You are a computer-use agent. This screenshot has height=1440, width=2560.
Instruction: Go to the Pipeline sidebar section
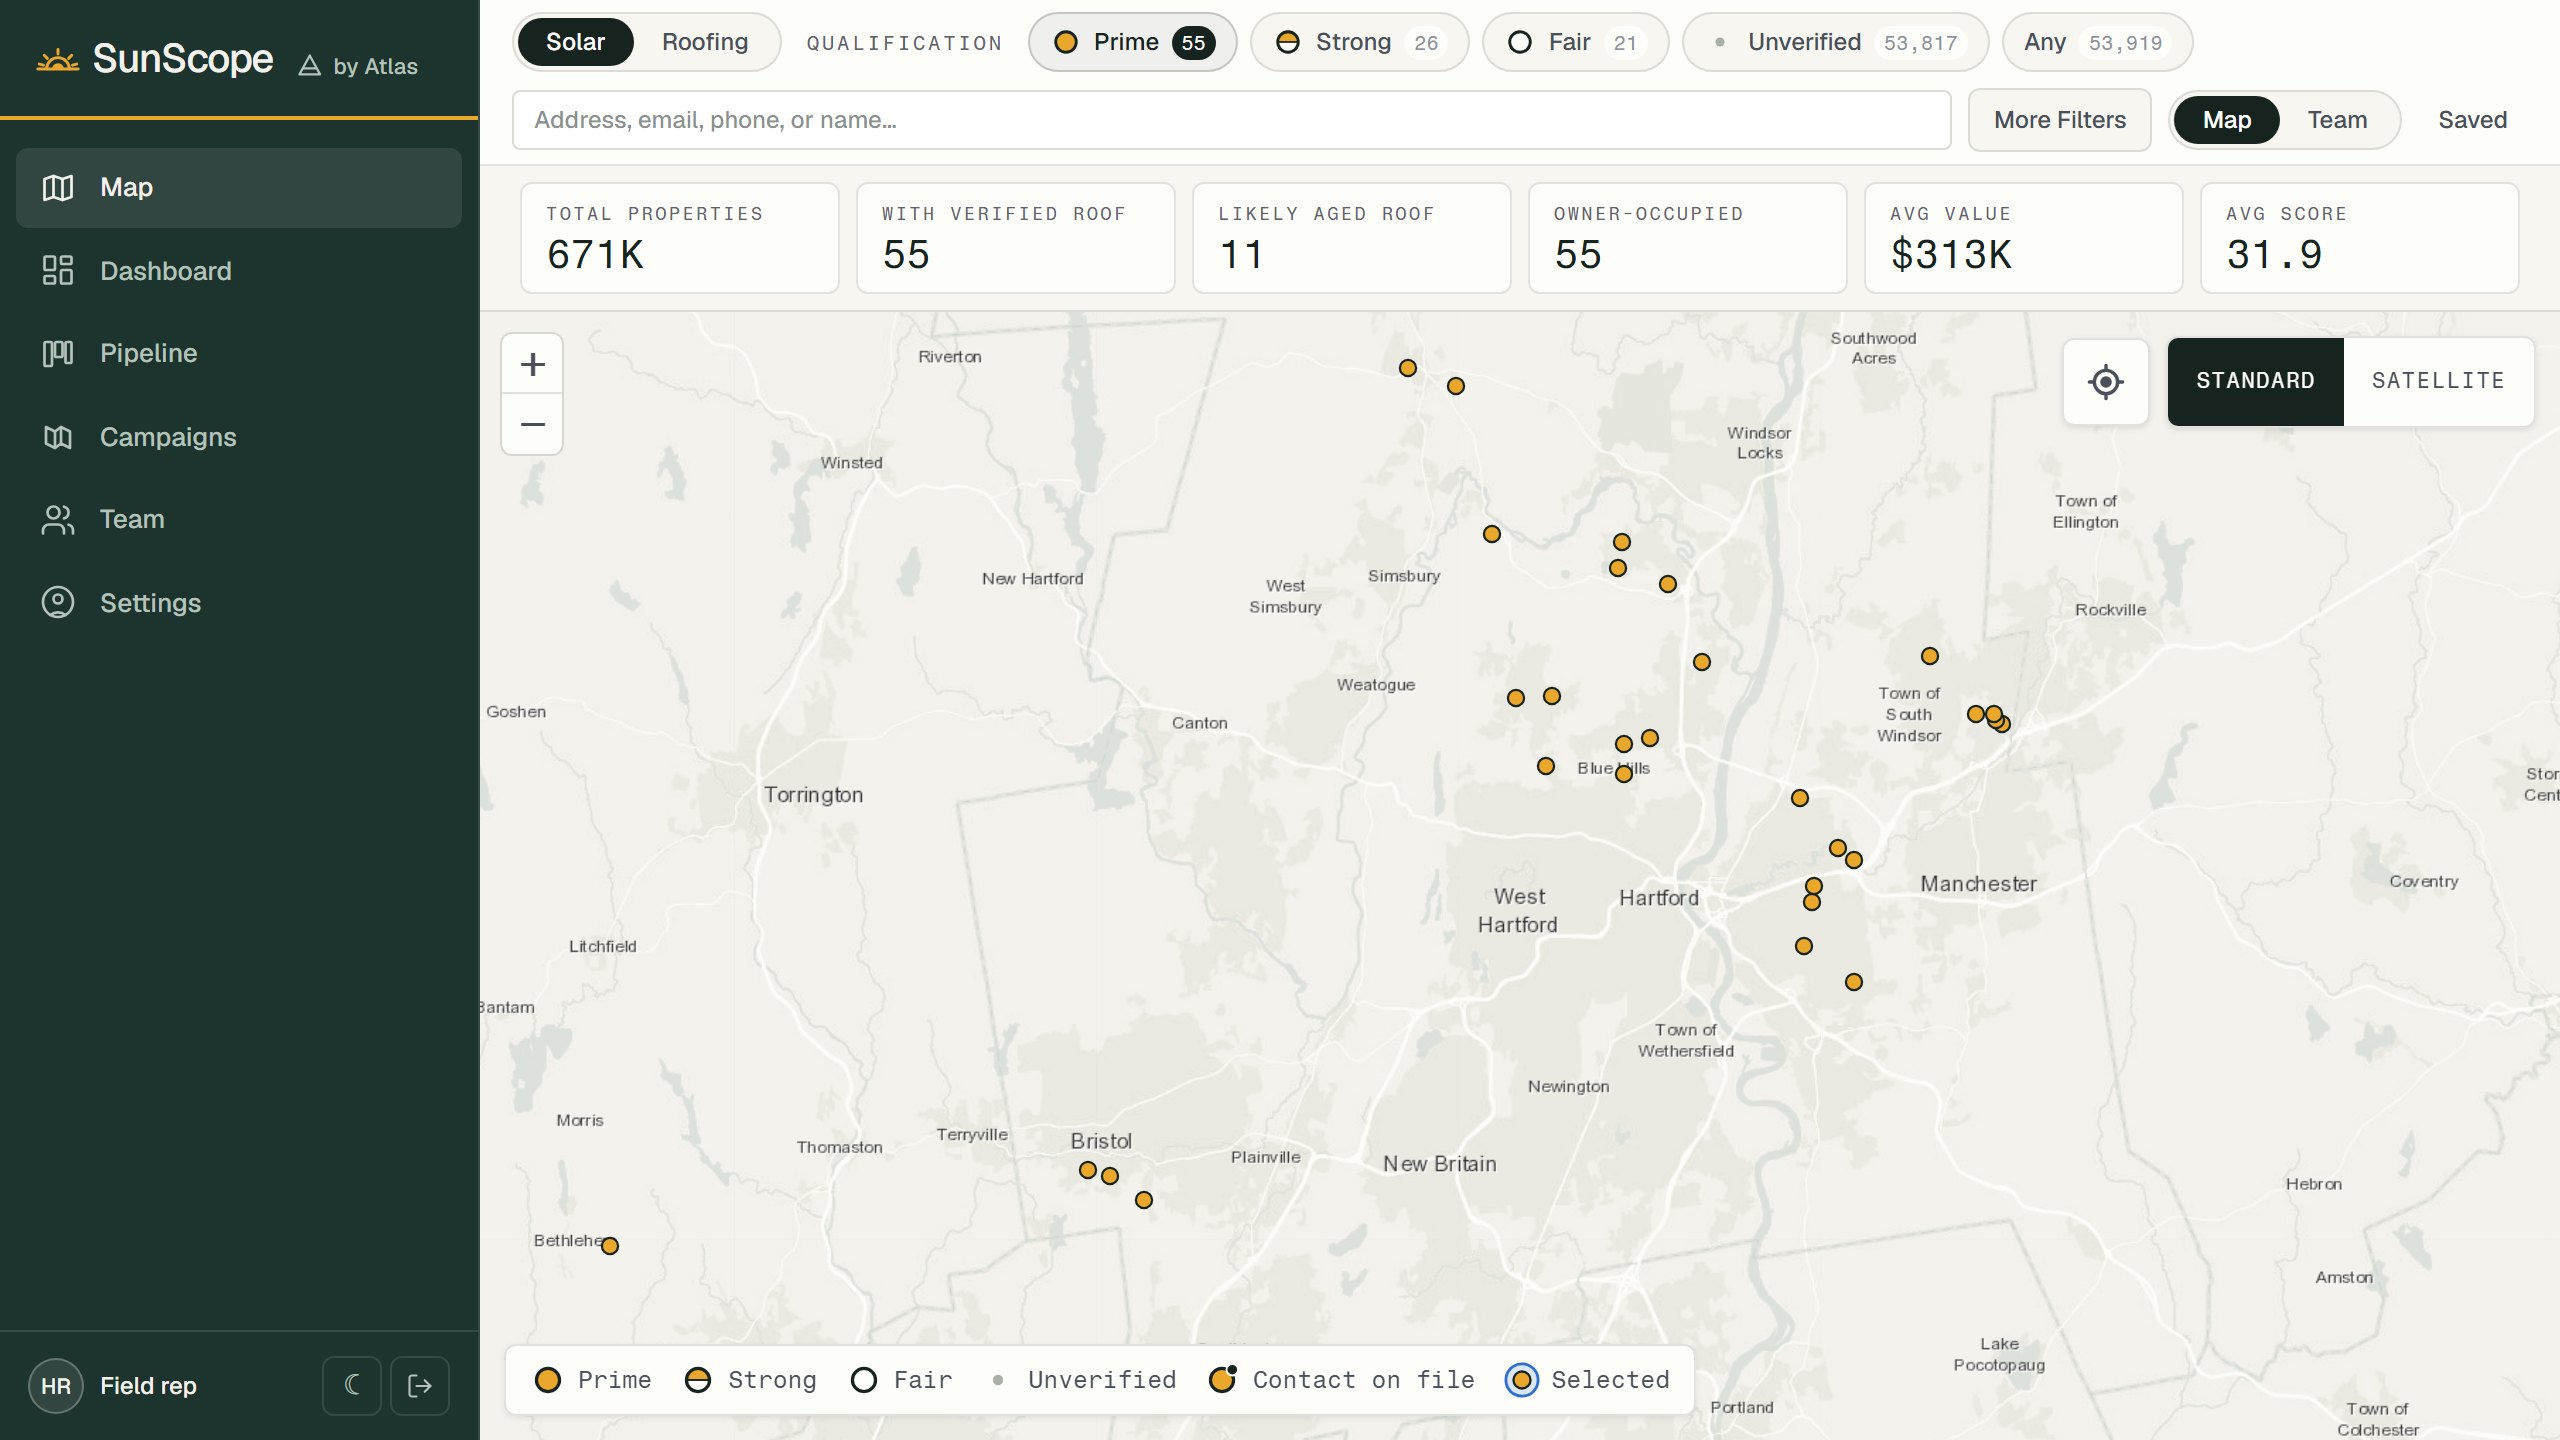(239, 353)
